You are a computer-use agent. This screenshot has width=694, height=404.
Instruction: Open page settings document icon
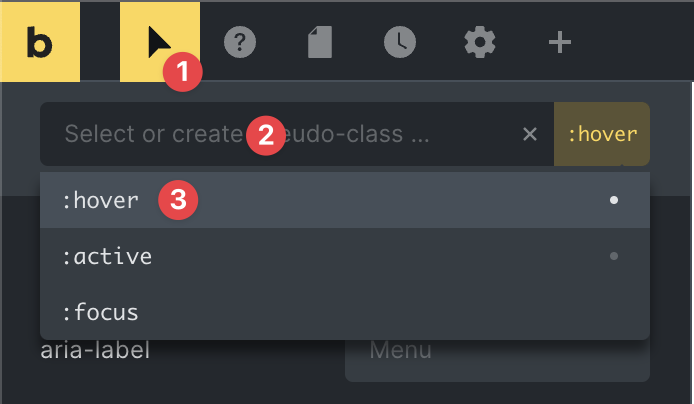point(320,42)
